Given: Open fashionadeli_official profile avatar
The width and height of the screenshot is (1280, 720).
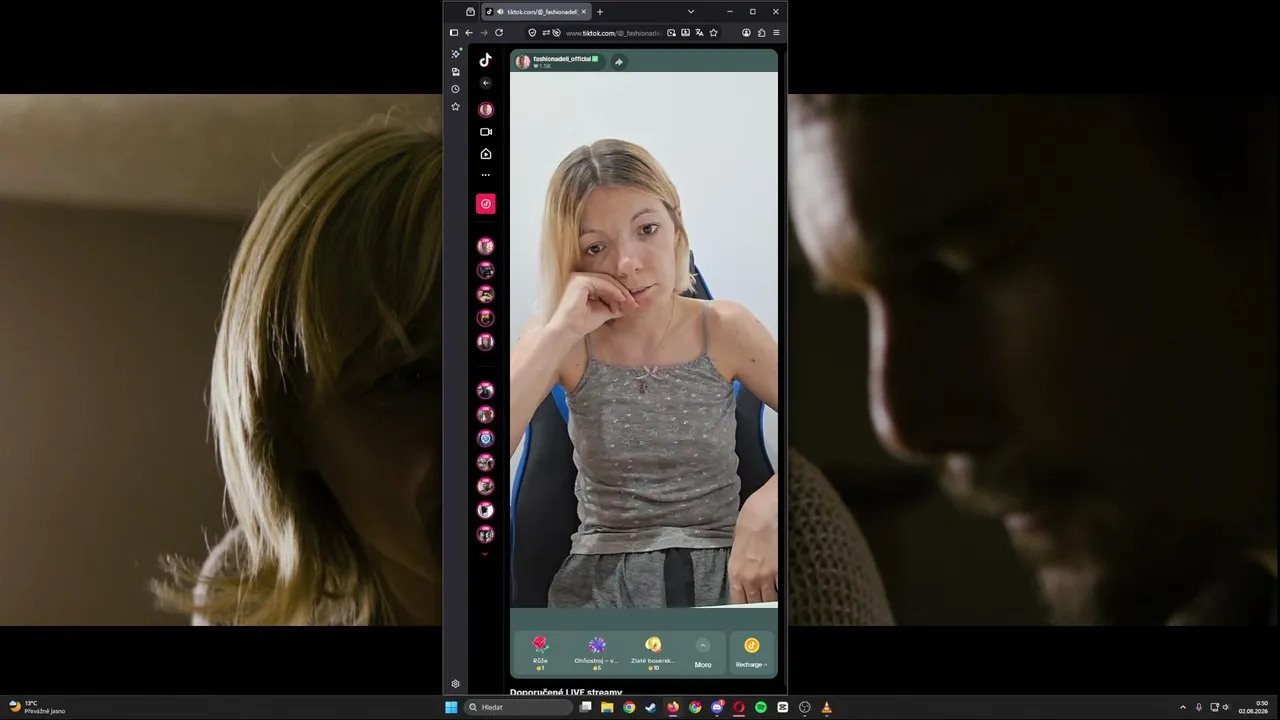Looking at the screenshot, I should coord(523,62).
